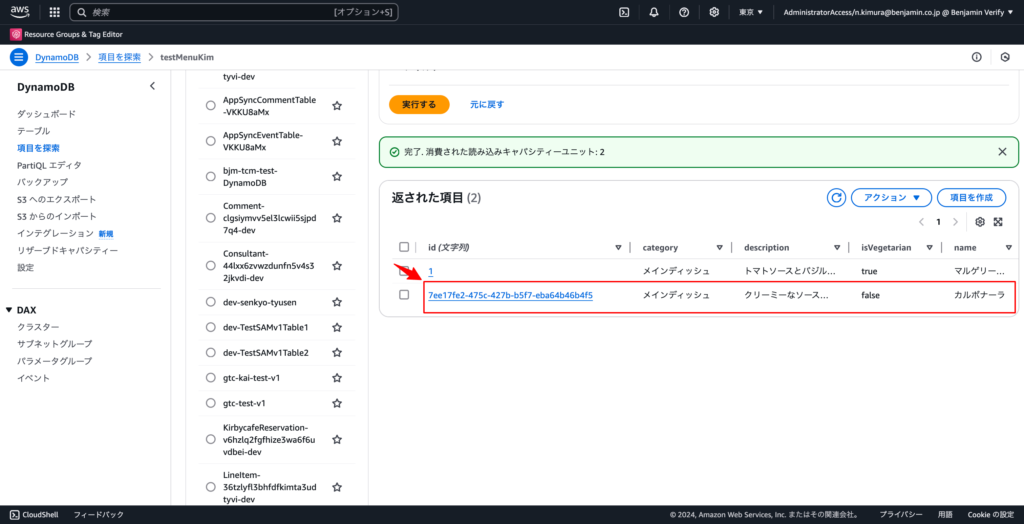The image size is (1024, 524).
Task: Star the dev-TestSAMv1Table2 table
Action: click(x=337, y=353)
